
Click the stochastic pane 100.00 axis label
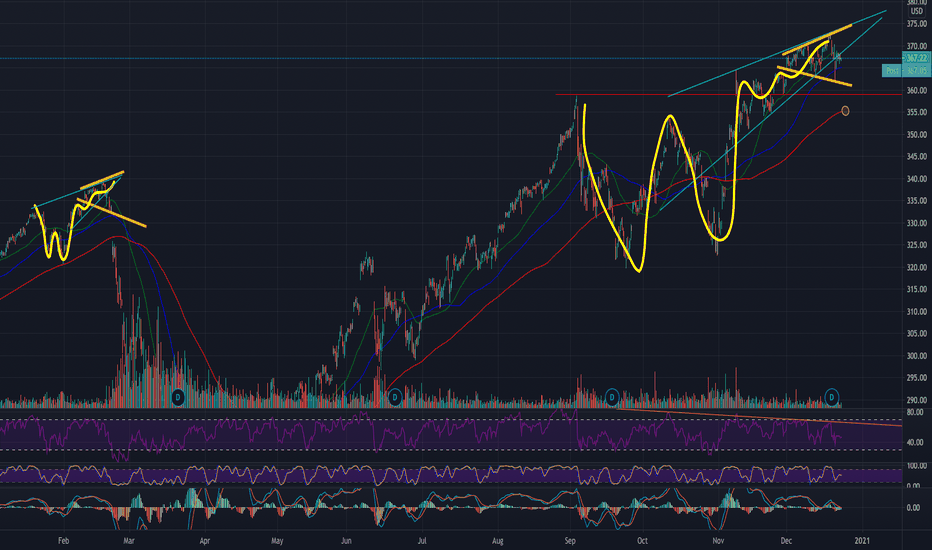[x=917, y=466]
